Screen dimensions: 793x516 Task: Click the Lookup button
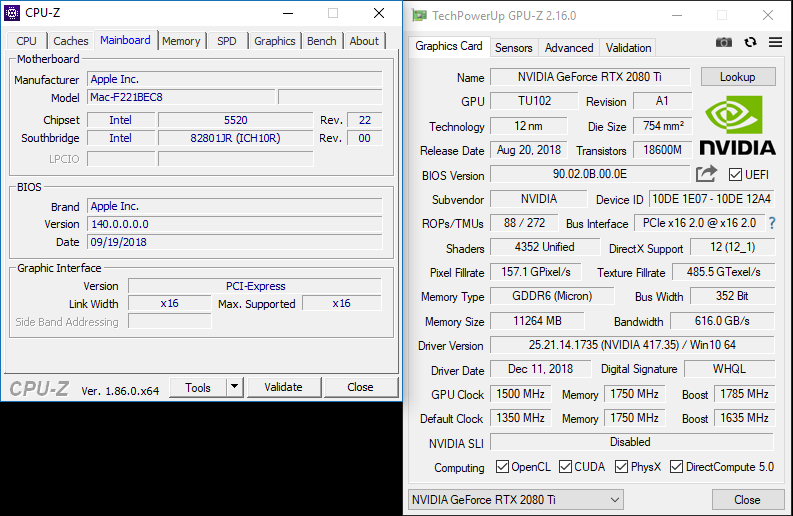[738, 77]
